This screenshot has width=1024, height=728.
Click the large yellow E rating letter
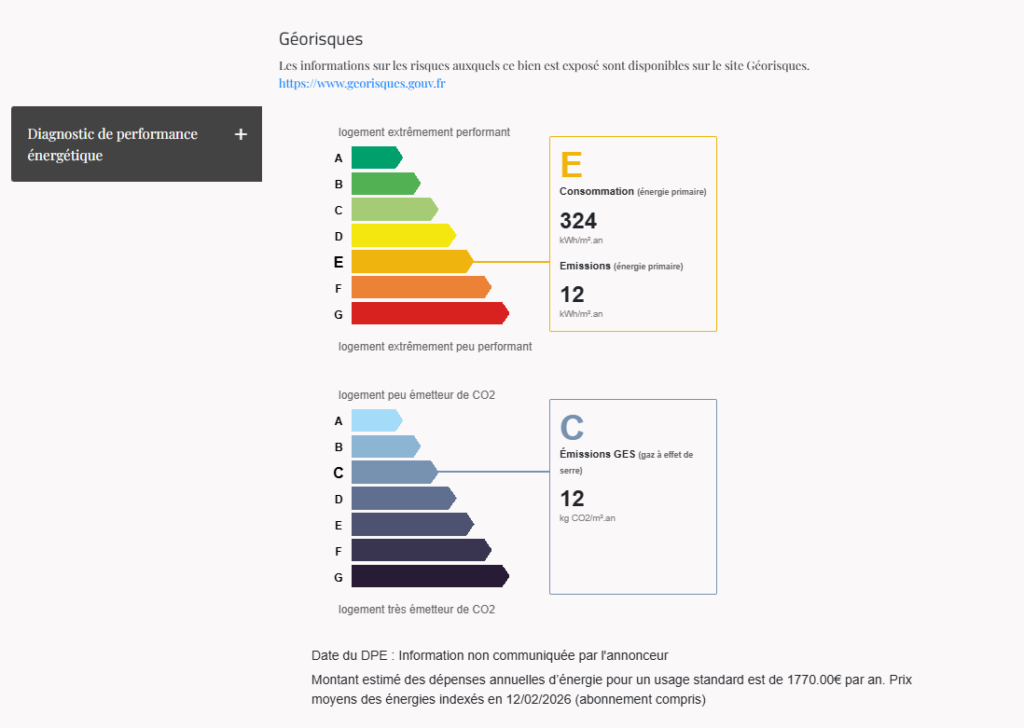tap(571, 165)
